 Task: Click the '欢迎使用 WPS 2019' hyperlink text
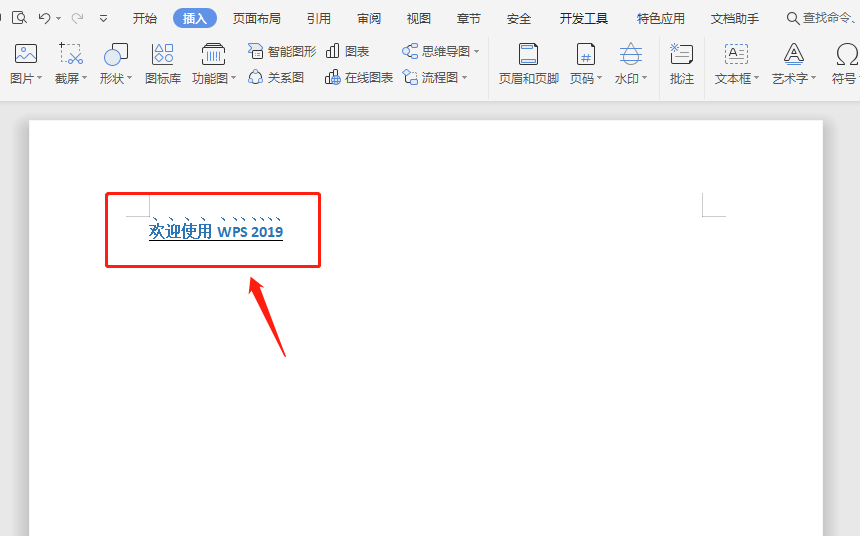[x=216, y=232]
